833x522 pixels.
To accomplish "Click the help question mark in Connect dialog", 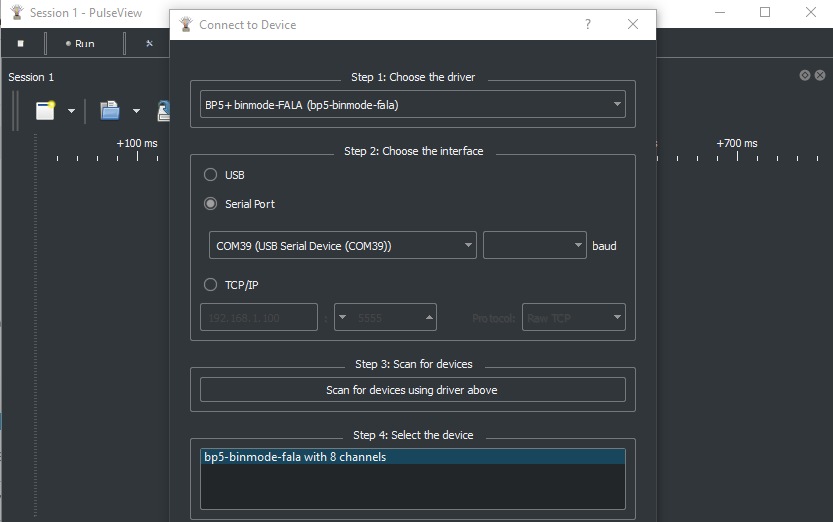I will tap(588, 24).
